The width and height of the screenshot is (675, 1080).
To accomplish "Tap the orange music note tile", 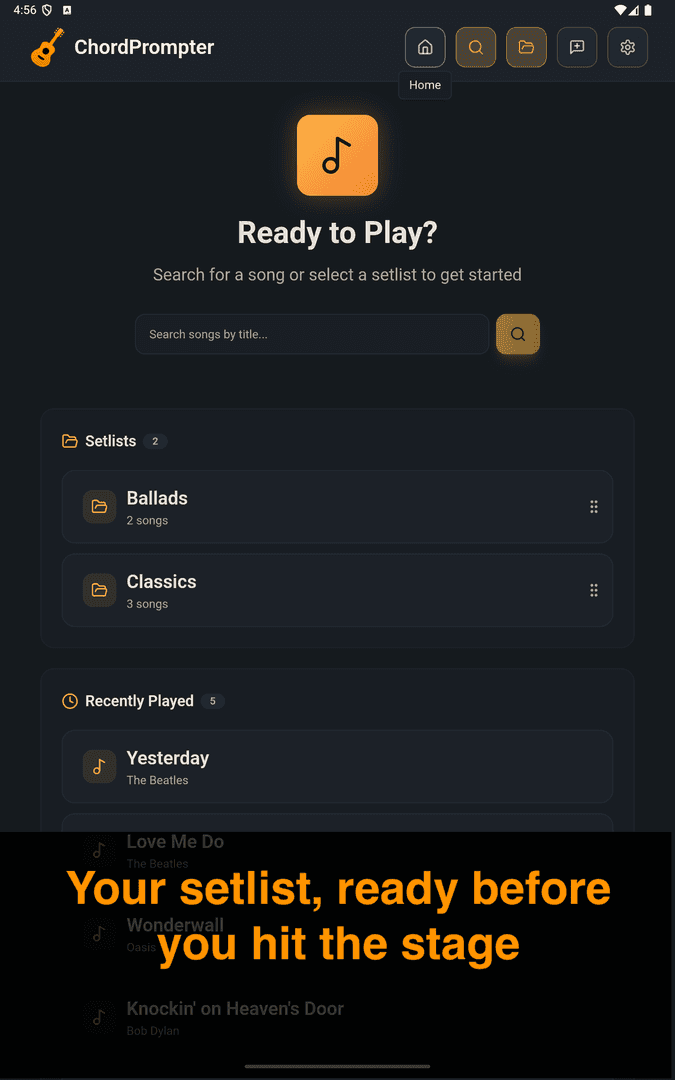I will pyautogui.click(x=338, y=155).
